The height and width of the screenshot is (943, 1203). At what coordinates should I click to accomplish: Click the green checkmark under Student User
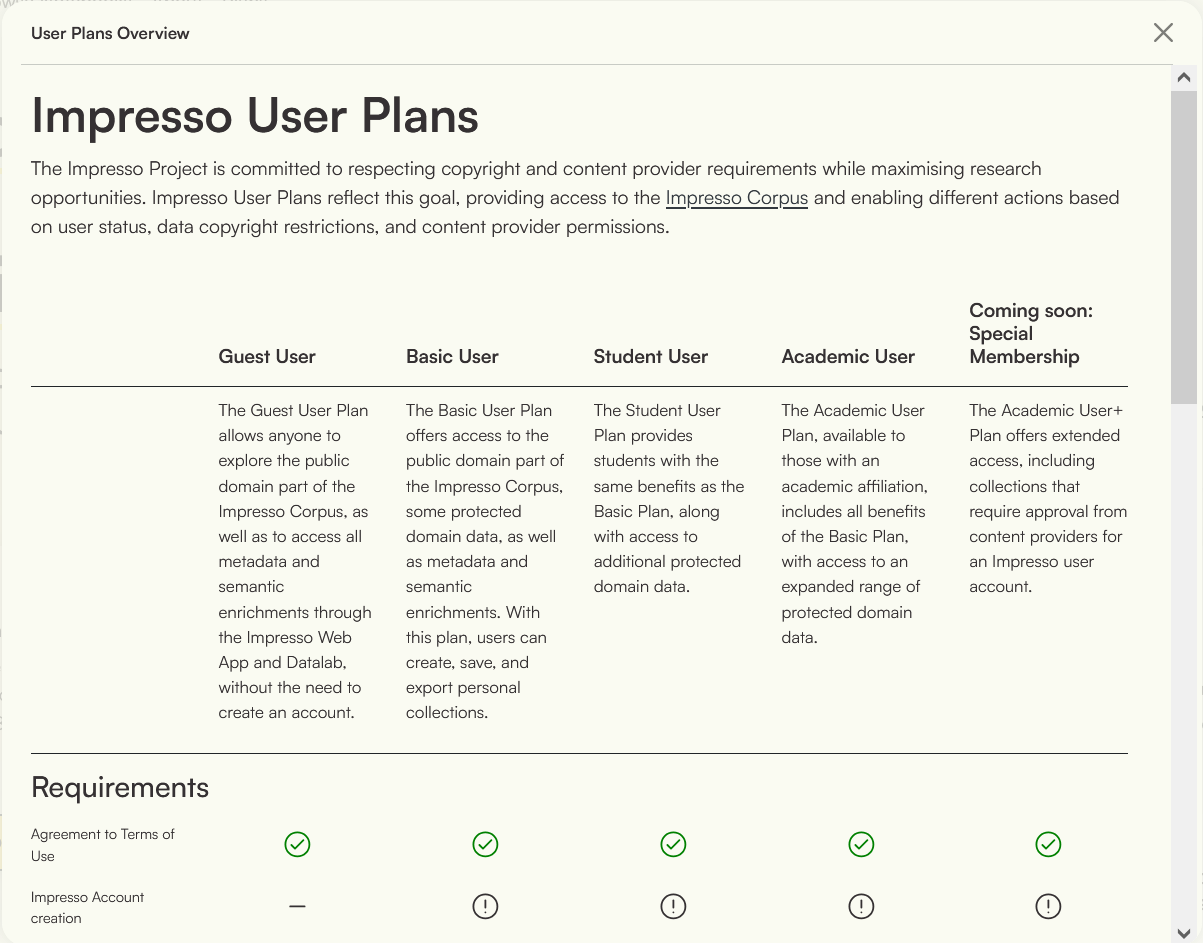point(673,844)
